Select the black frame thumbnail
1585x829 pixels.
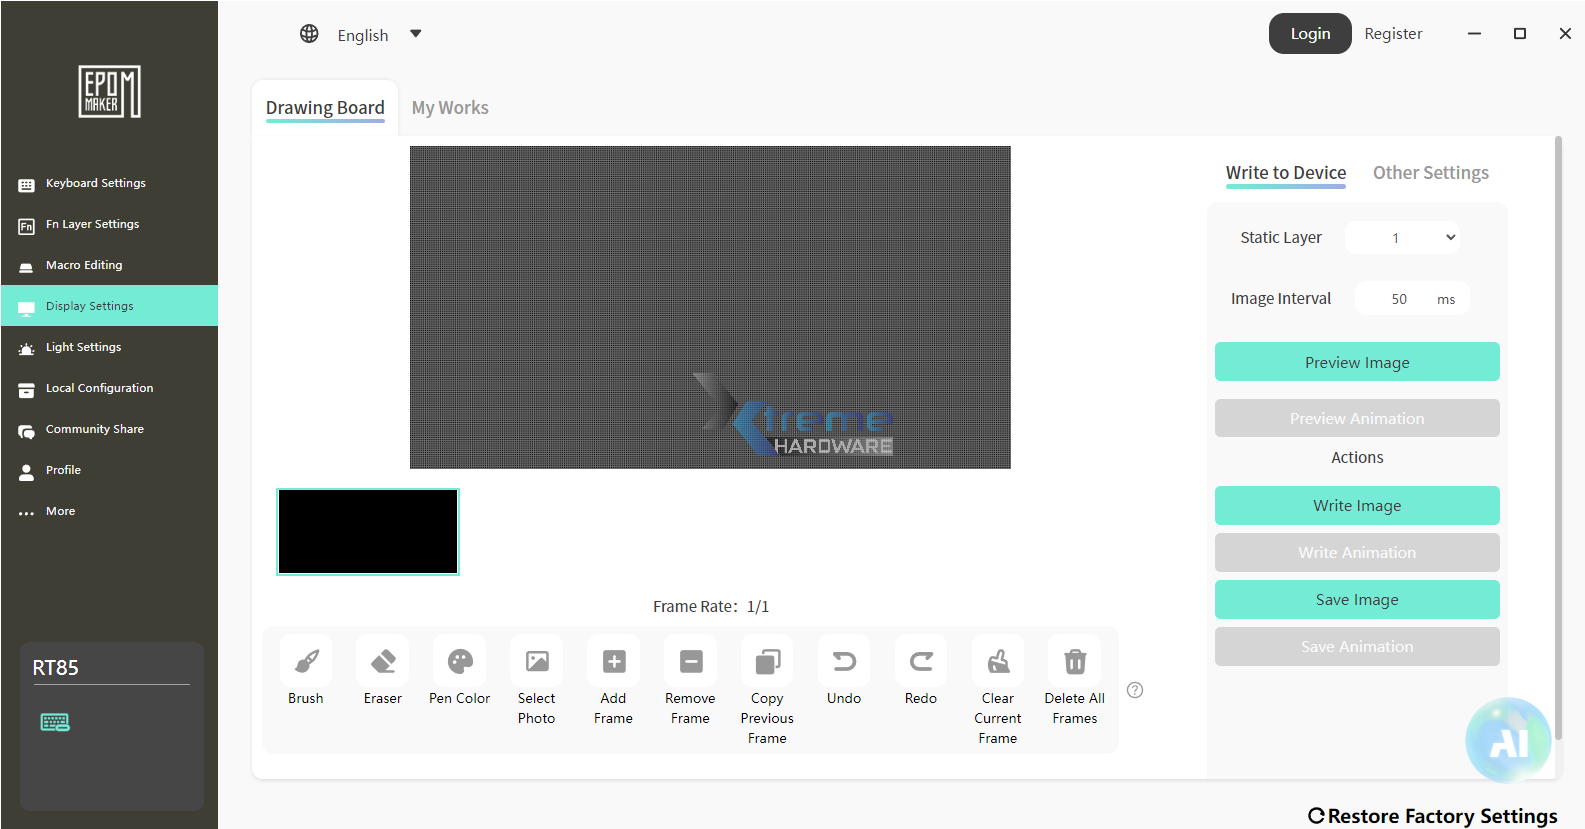pos(368,532)
